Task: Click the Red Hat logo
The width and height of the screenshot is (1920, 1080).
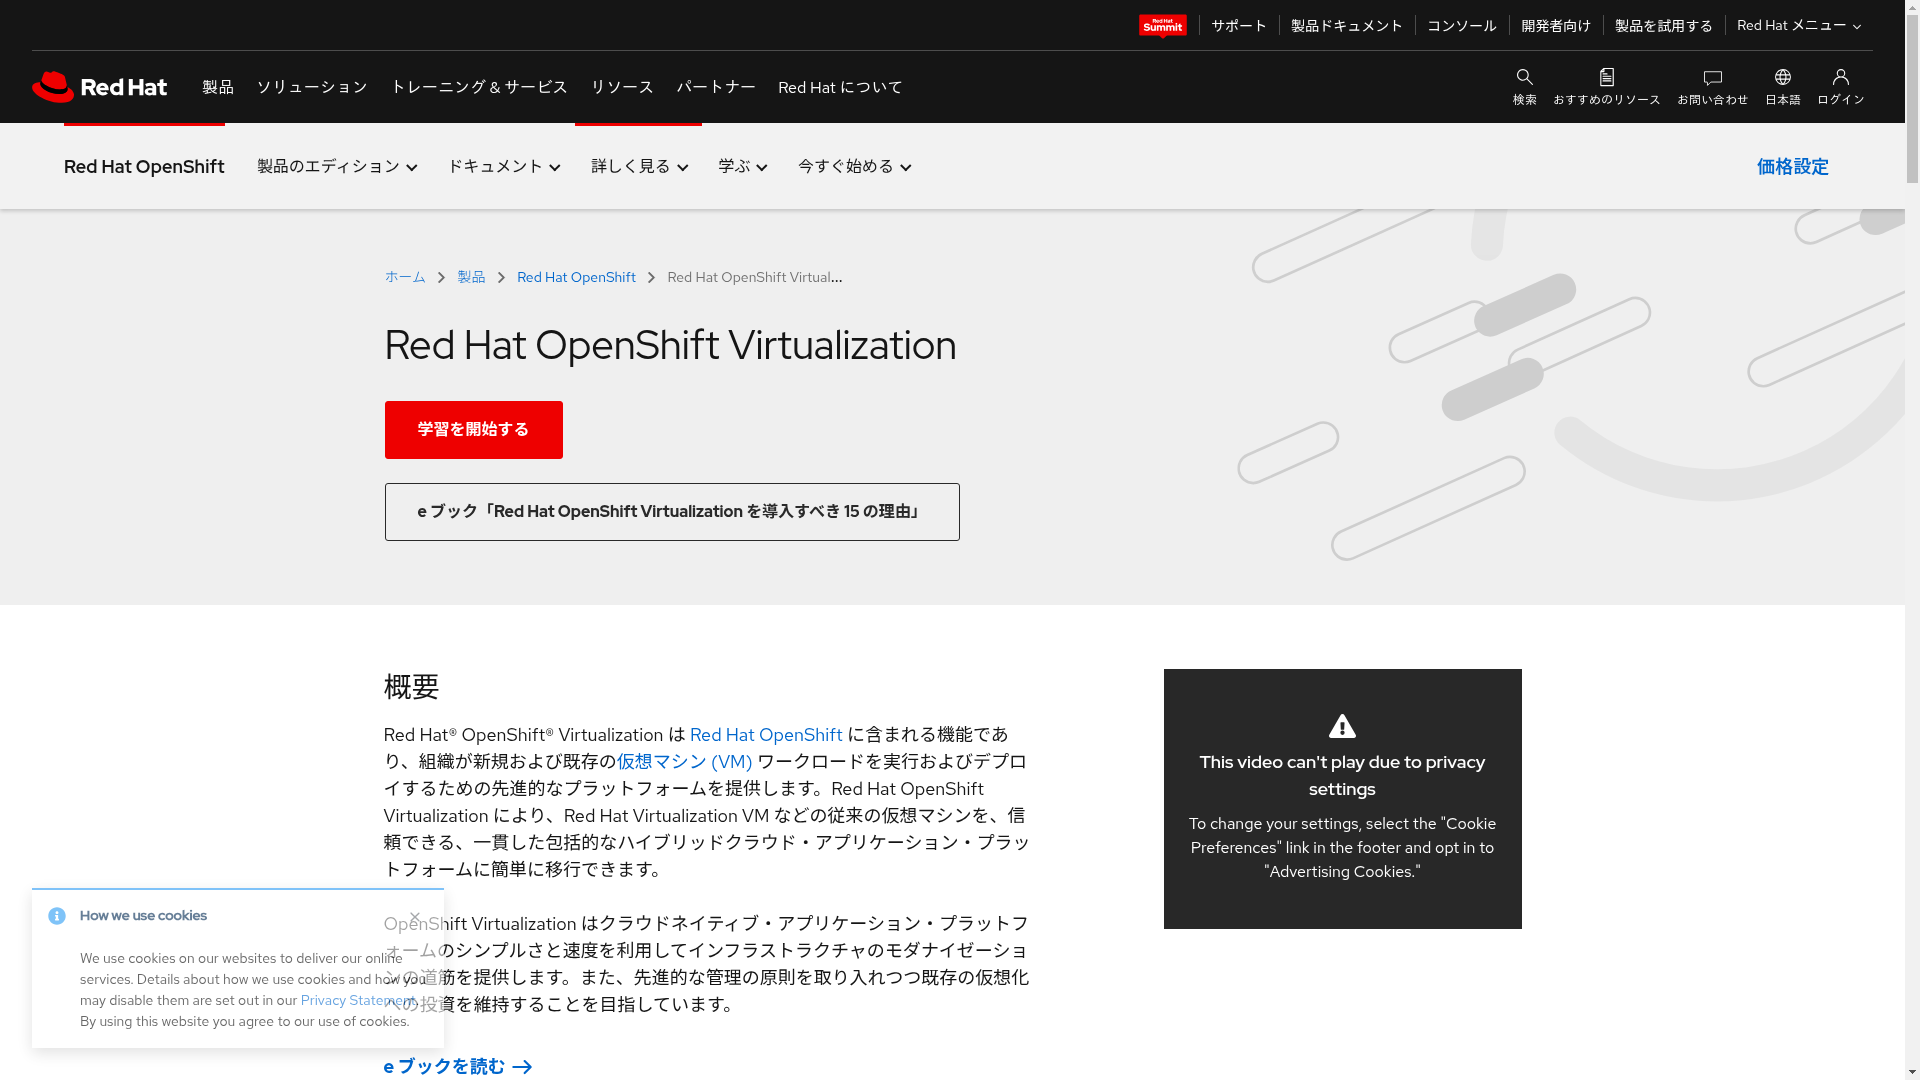Action: pos(99,87)
